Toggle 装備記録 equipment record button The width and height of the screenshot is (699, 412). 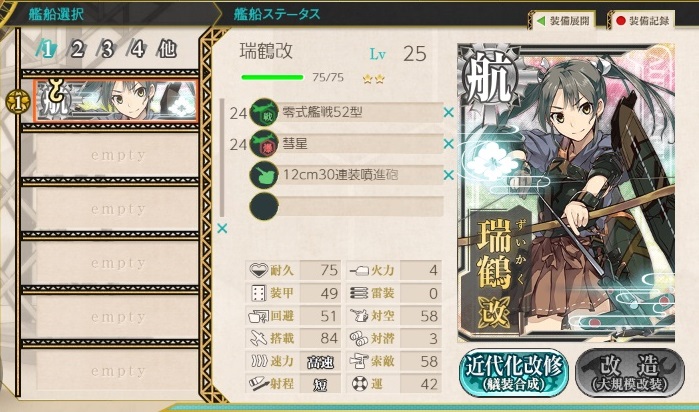tap(642, 21)
